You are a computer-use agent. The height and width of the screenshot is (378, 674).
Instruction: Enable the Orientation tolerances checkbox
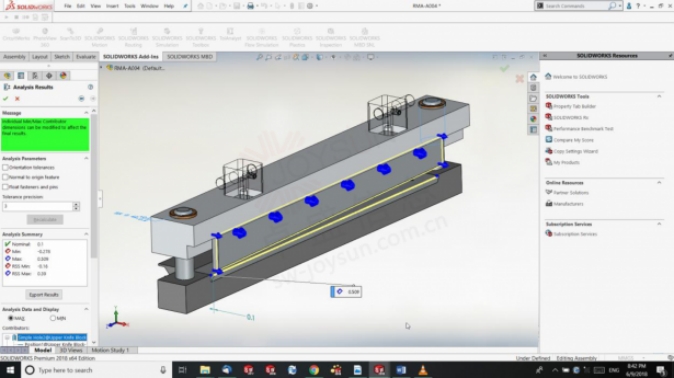(5, 167)
